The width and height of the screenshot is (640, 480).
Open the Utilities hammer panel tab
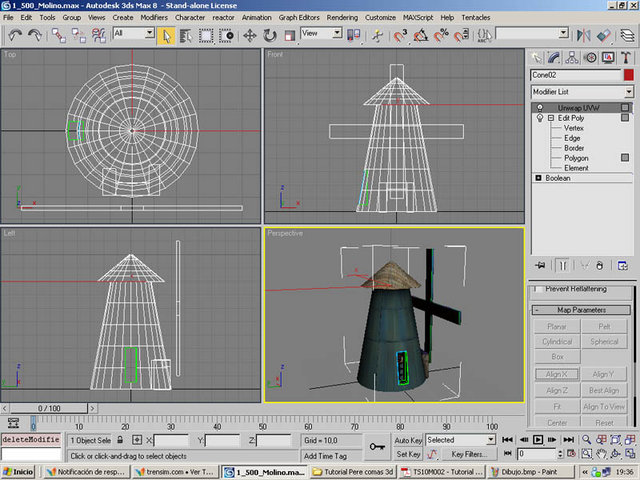click(627, 57)
